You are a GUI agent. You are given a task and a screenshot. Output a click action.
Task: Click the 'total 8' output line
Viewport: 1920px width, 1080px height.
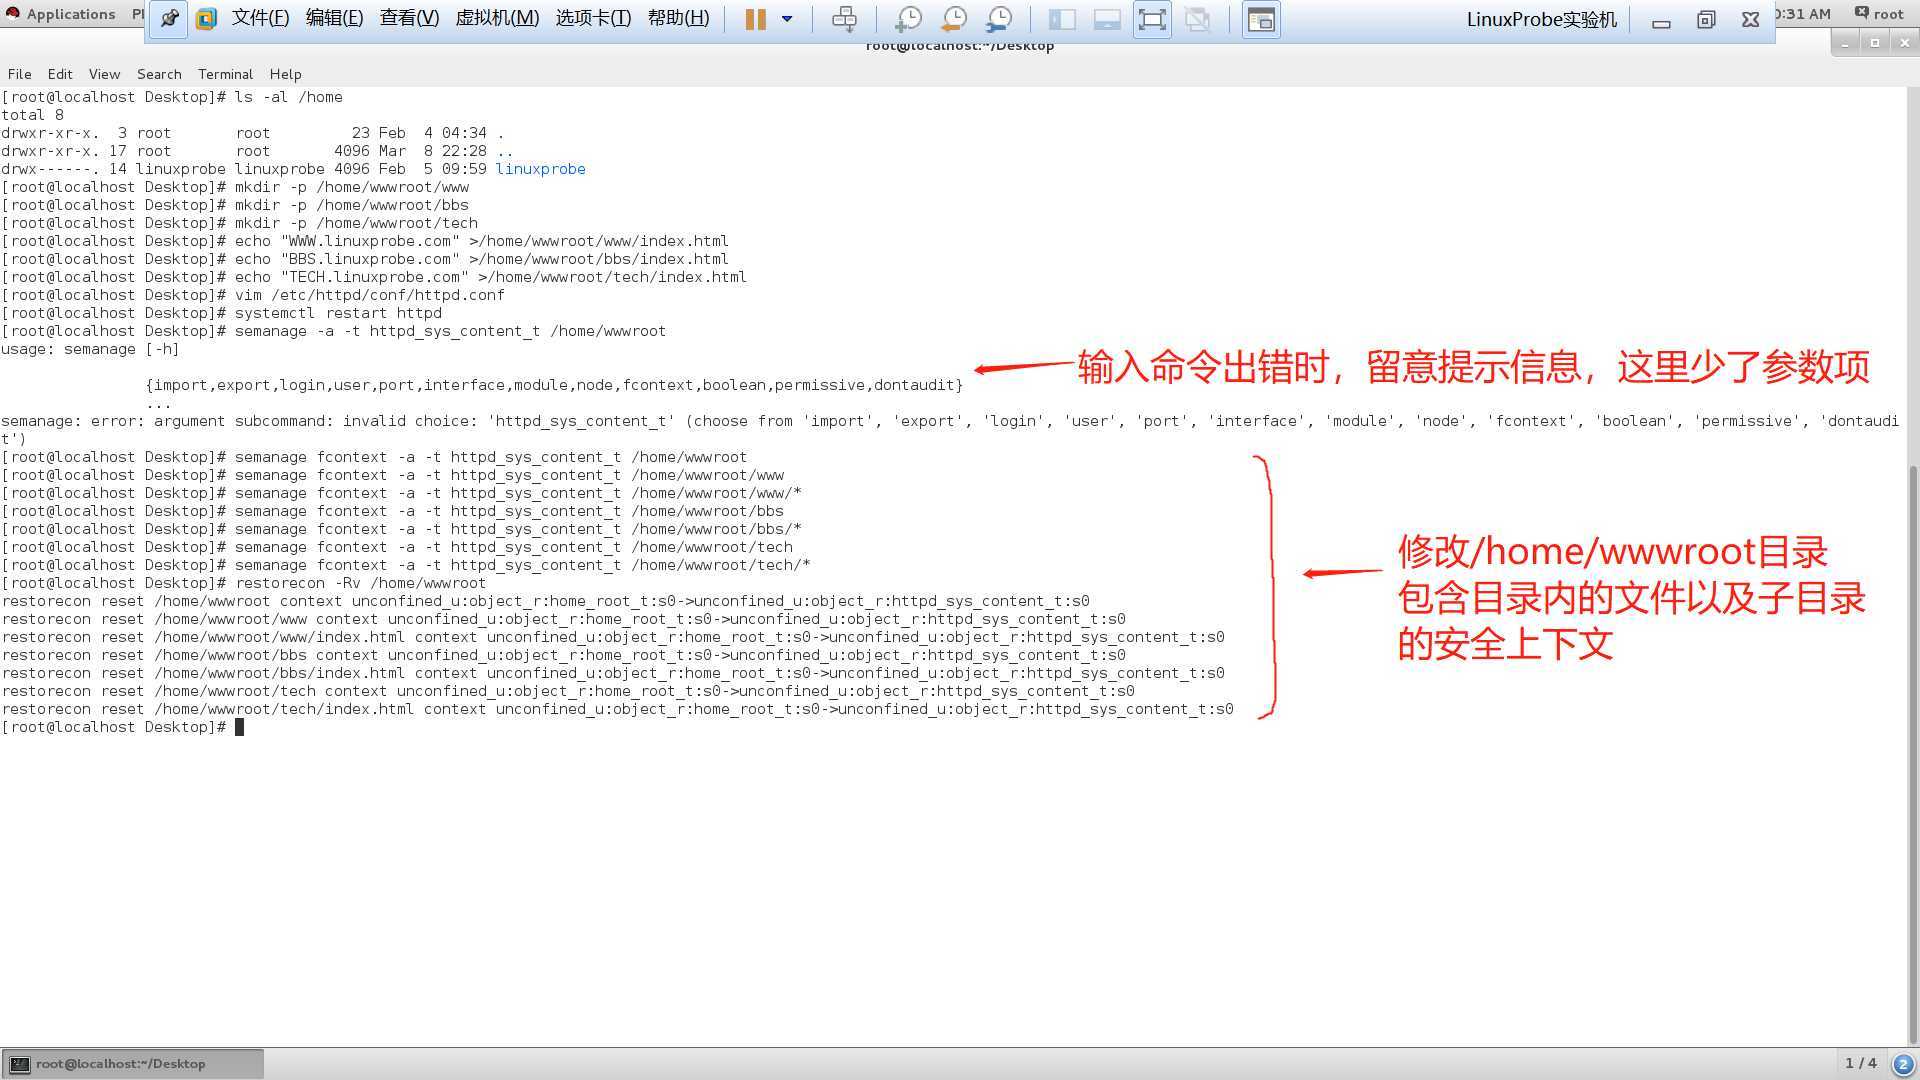pyautogui.click(x=32, y=115)
